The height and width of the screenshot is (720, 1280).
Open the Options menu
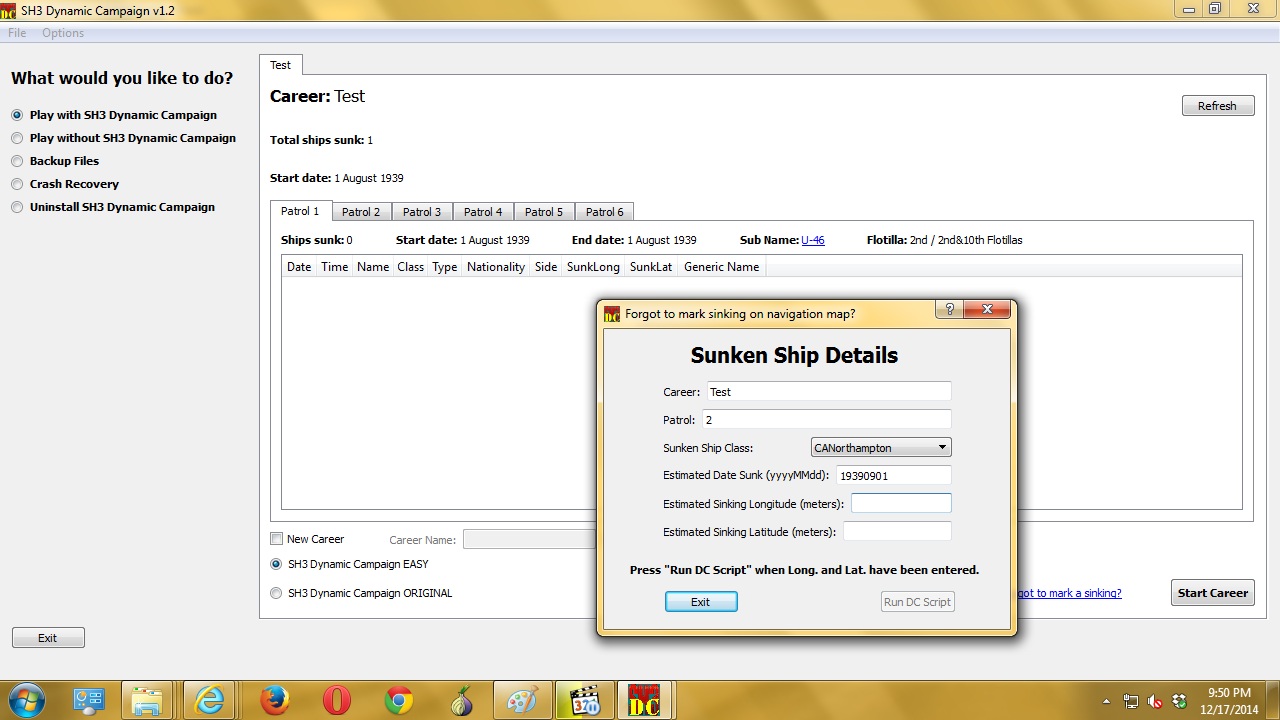(x=63, y=33)
